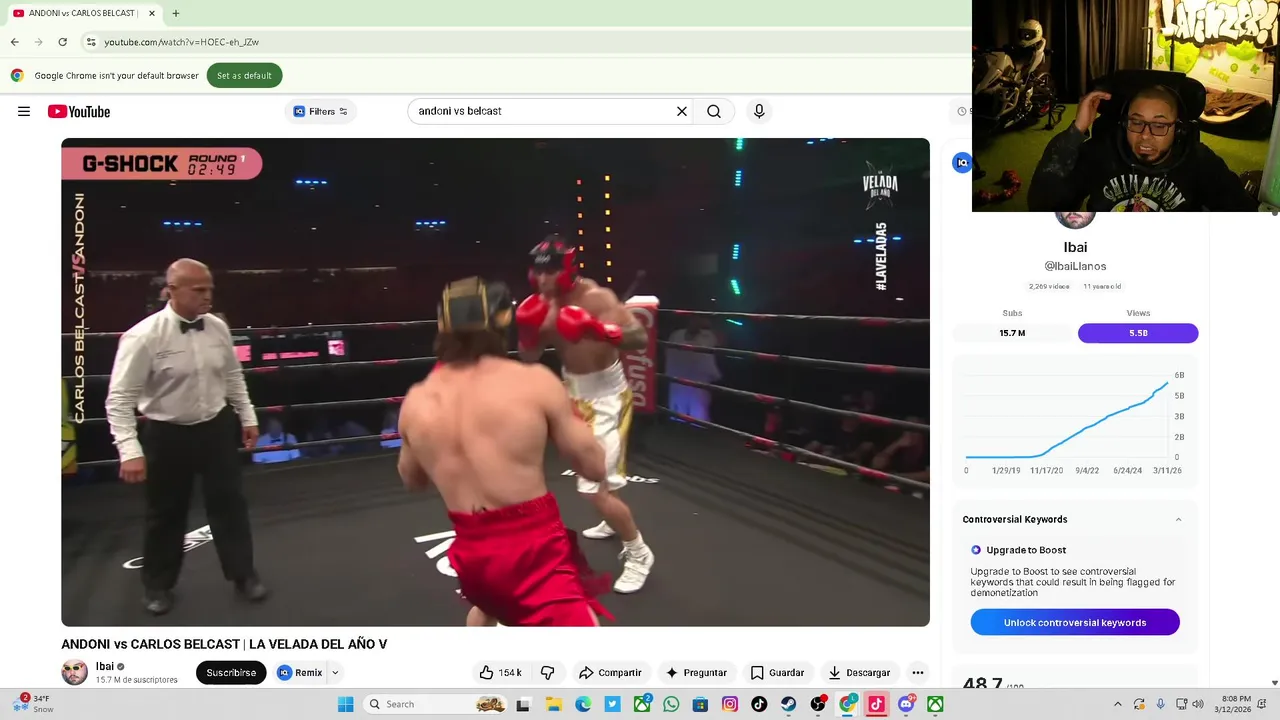Screen dimensions: 1280x720
Task: Go to the YouTube home logo
Action: coord(79,112)
